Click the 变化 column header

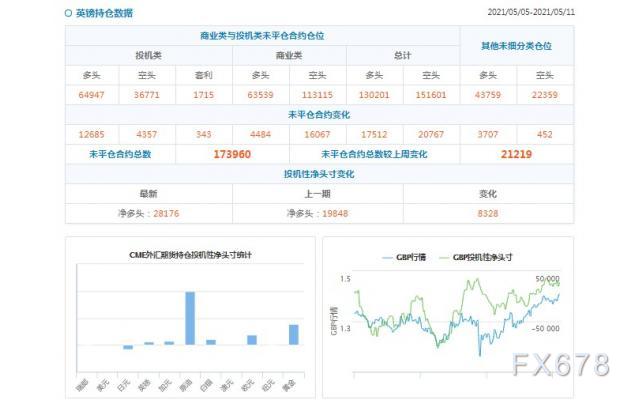(x=488, y=194)
